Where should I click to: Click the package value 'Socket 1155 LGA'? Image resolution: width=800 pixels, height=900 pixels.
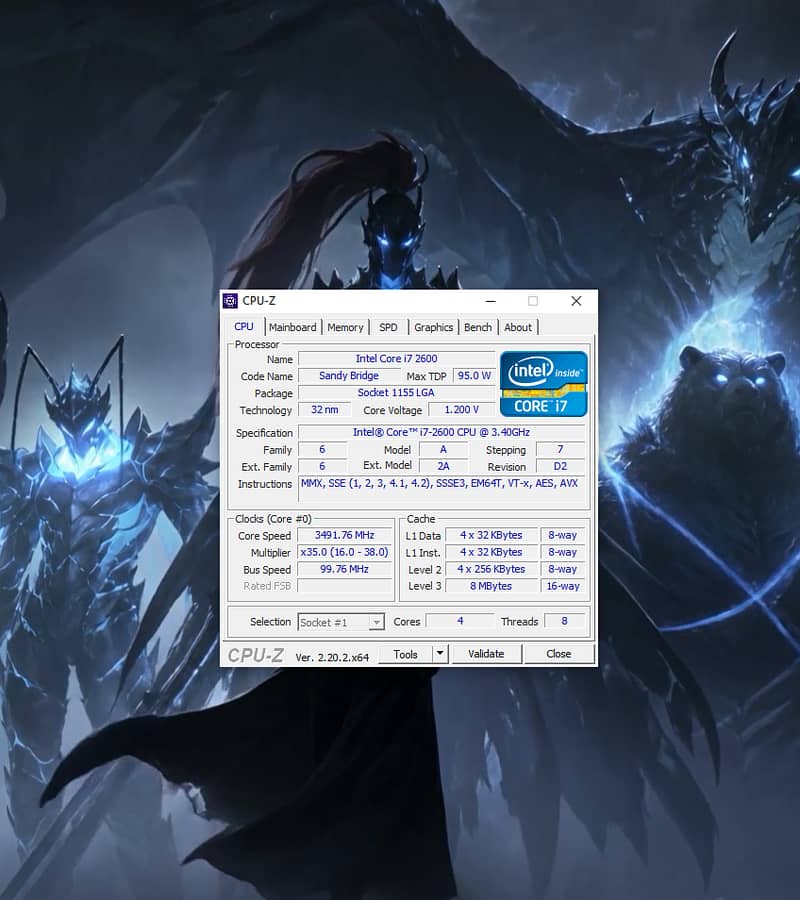click(x=397, y=393)
